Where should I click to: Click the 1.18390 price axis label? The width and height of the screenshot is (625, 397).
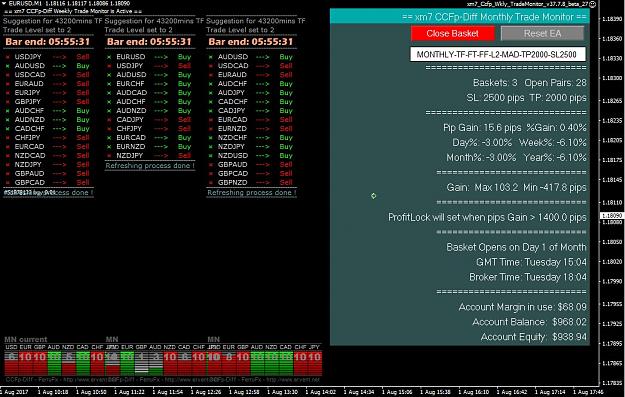pyautogui.click(x=612, y=19)
